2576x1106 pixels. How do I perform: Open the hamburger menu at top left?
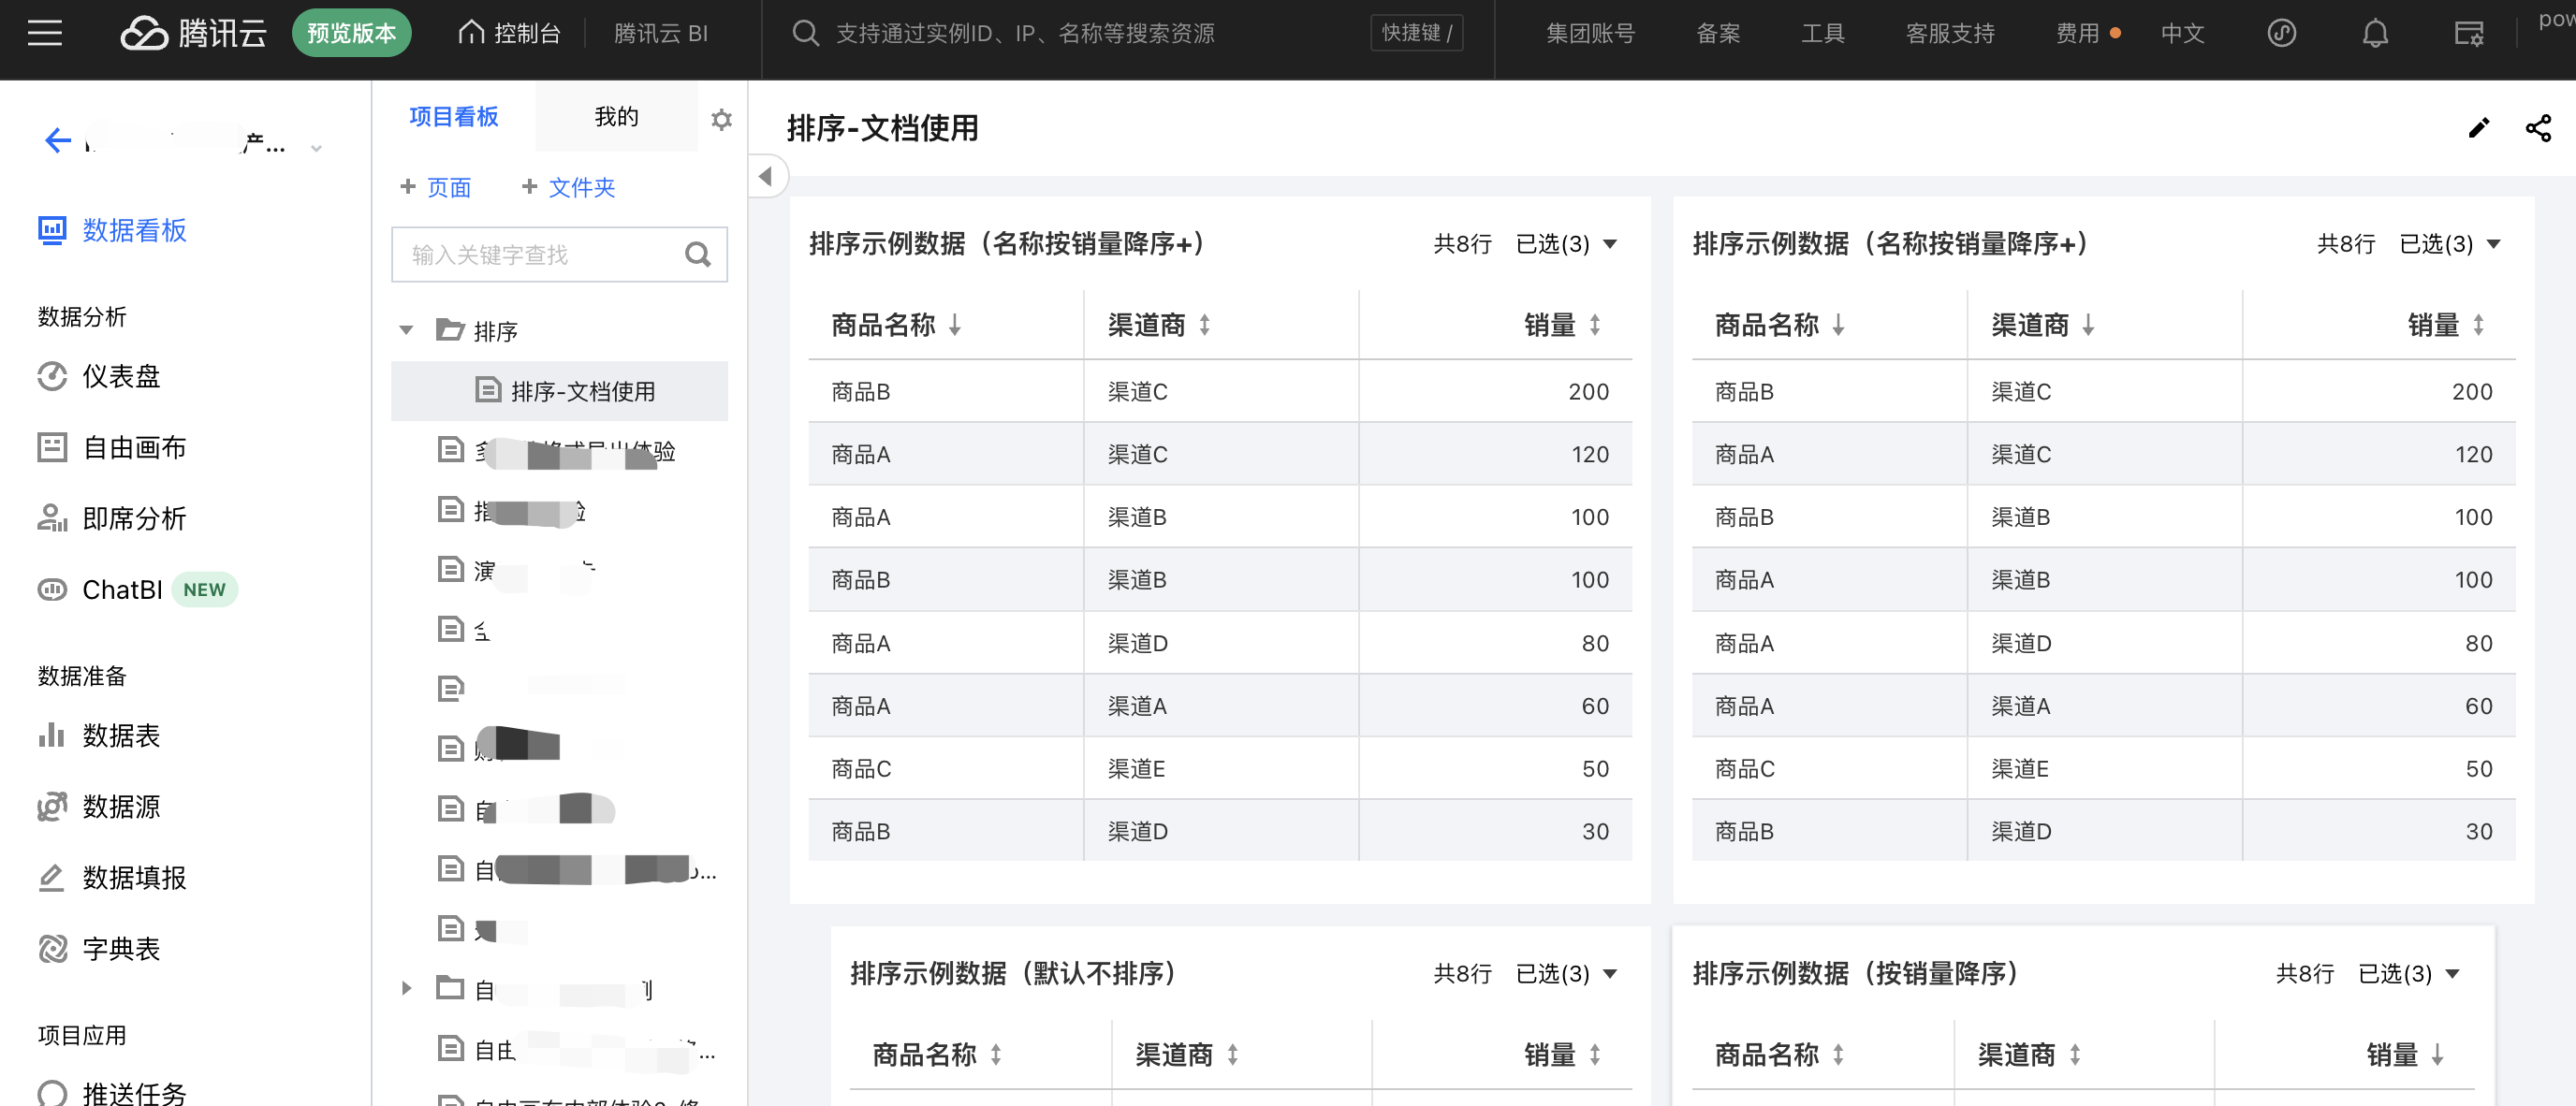tap(44, 33)
